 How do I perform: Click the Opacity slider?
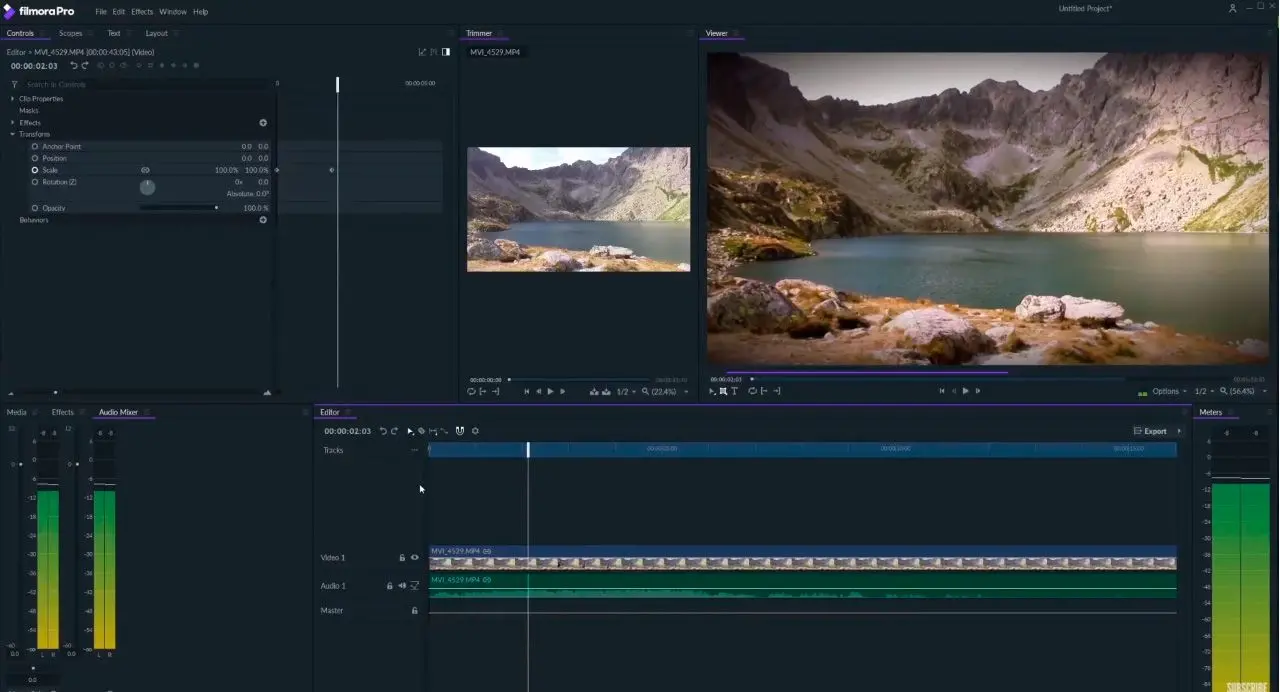coord(179,208)
